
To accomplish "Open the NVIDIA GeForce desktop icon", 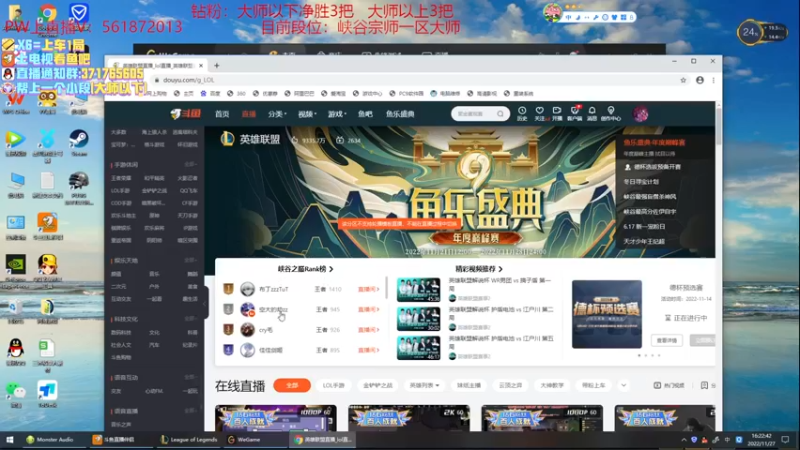I will coord(15,268).
